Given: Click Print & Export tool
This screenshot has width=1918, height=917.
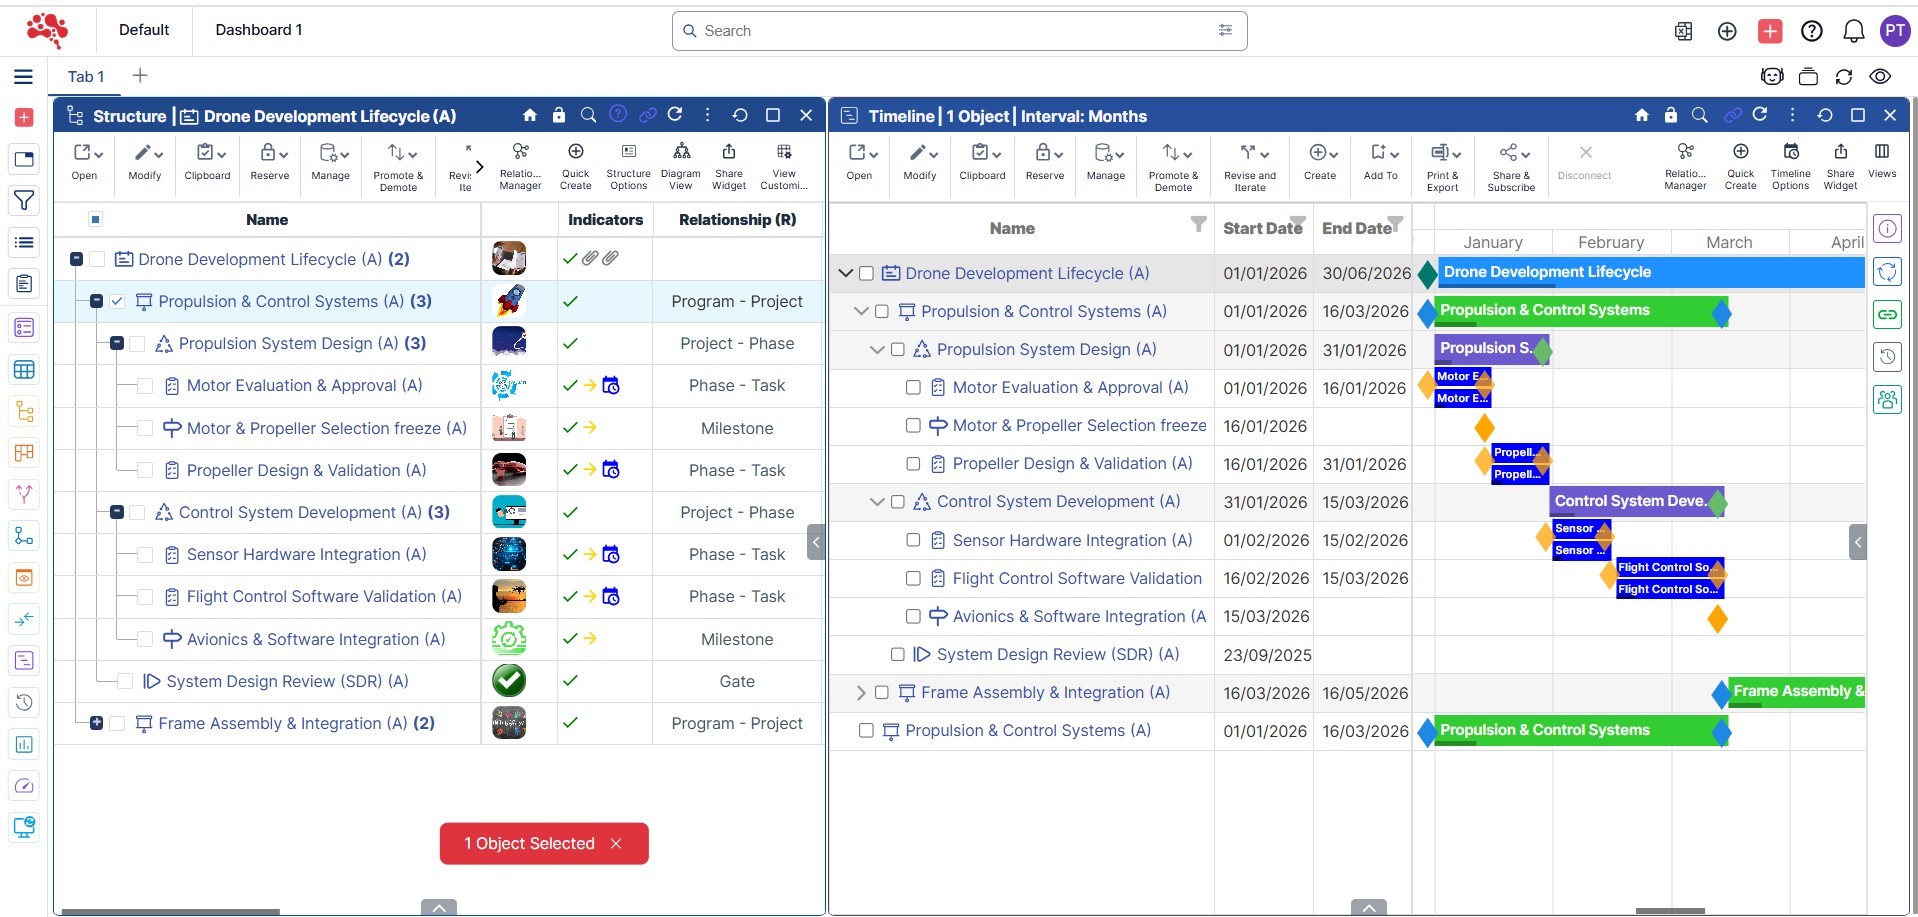Looking at the screenshot, I should [1442, 165].
